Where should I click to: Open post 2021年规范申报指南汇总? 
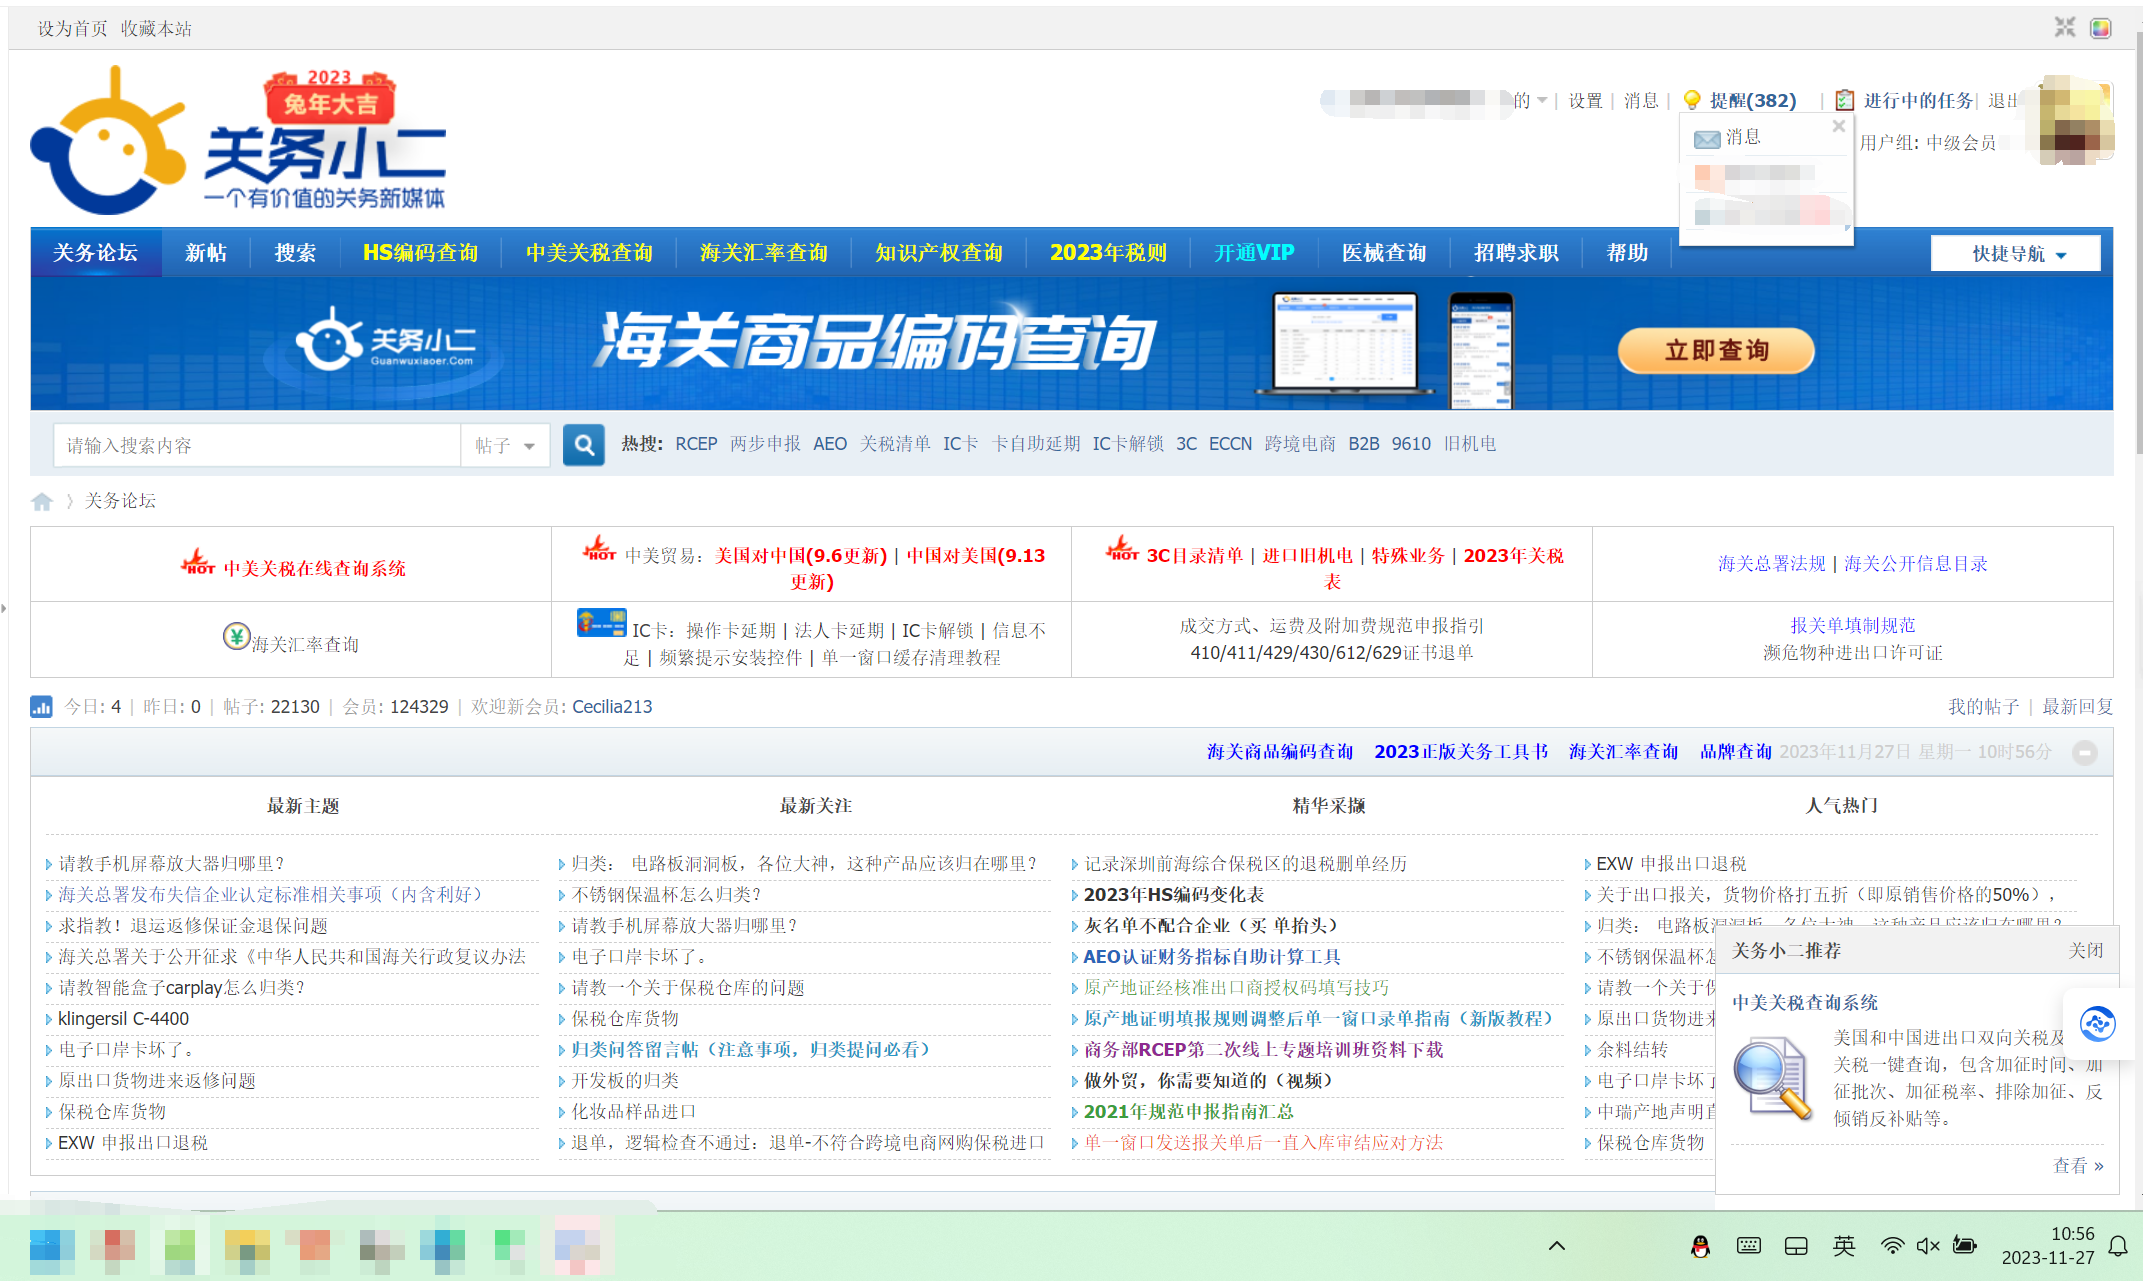(x=1189, y=1111)
